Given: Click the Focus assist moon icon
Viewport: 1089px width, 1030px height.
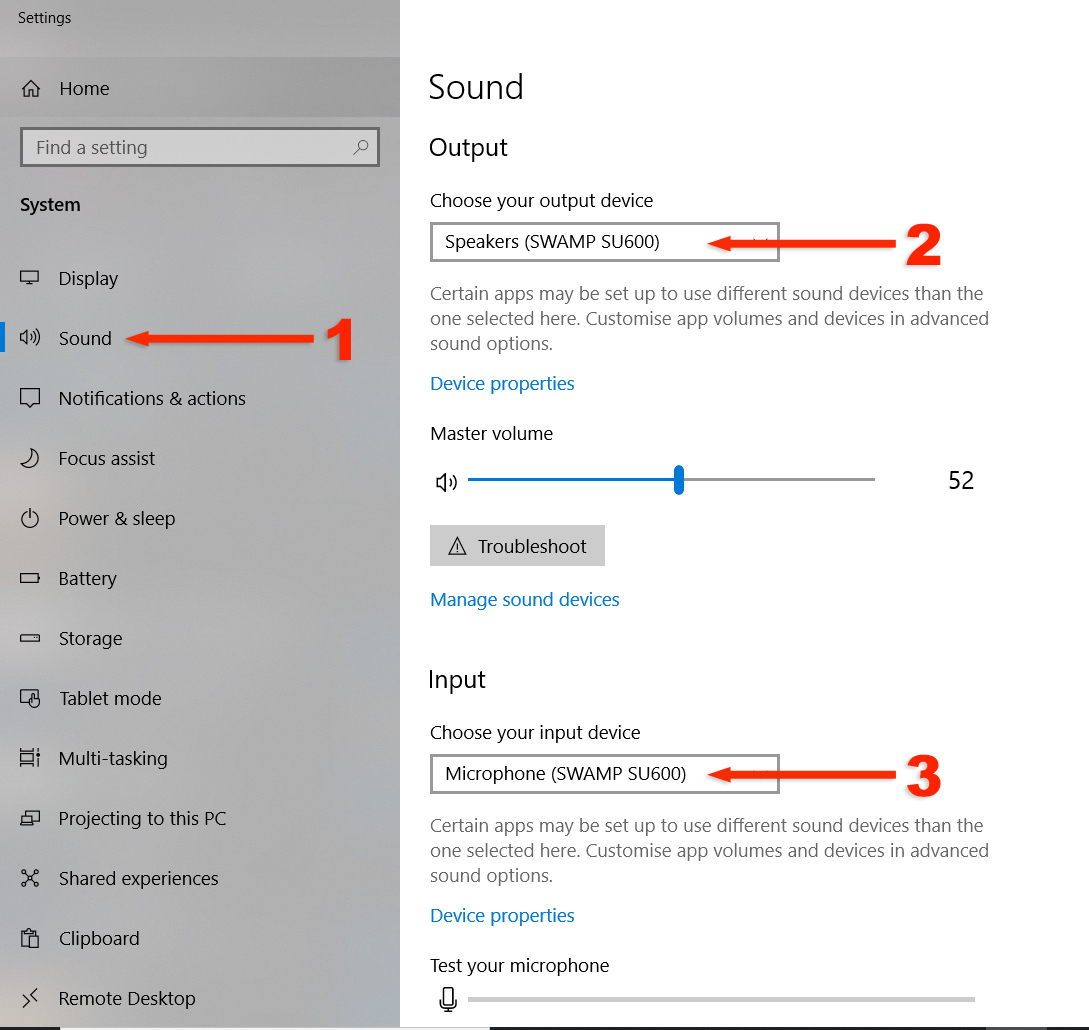Looking at the screenshot, I should [30, 458].
